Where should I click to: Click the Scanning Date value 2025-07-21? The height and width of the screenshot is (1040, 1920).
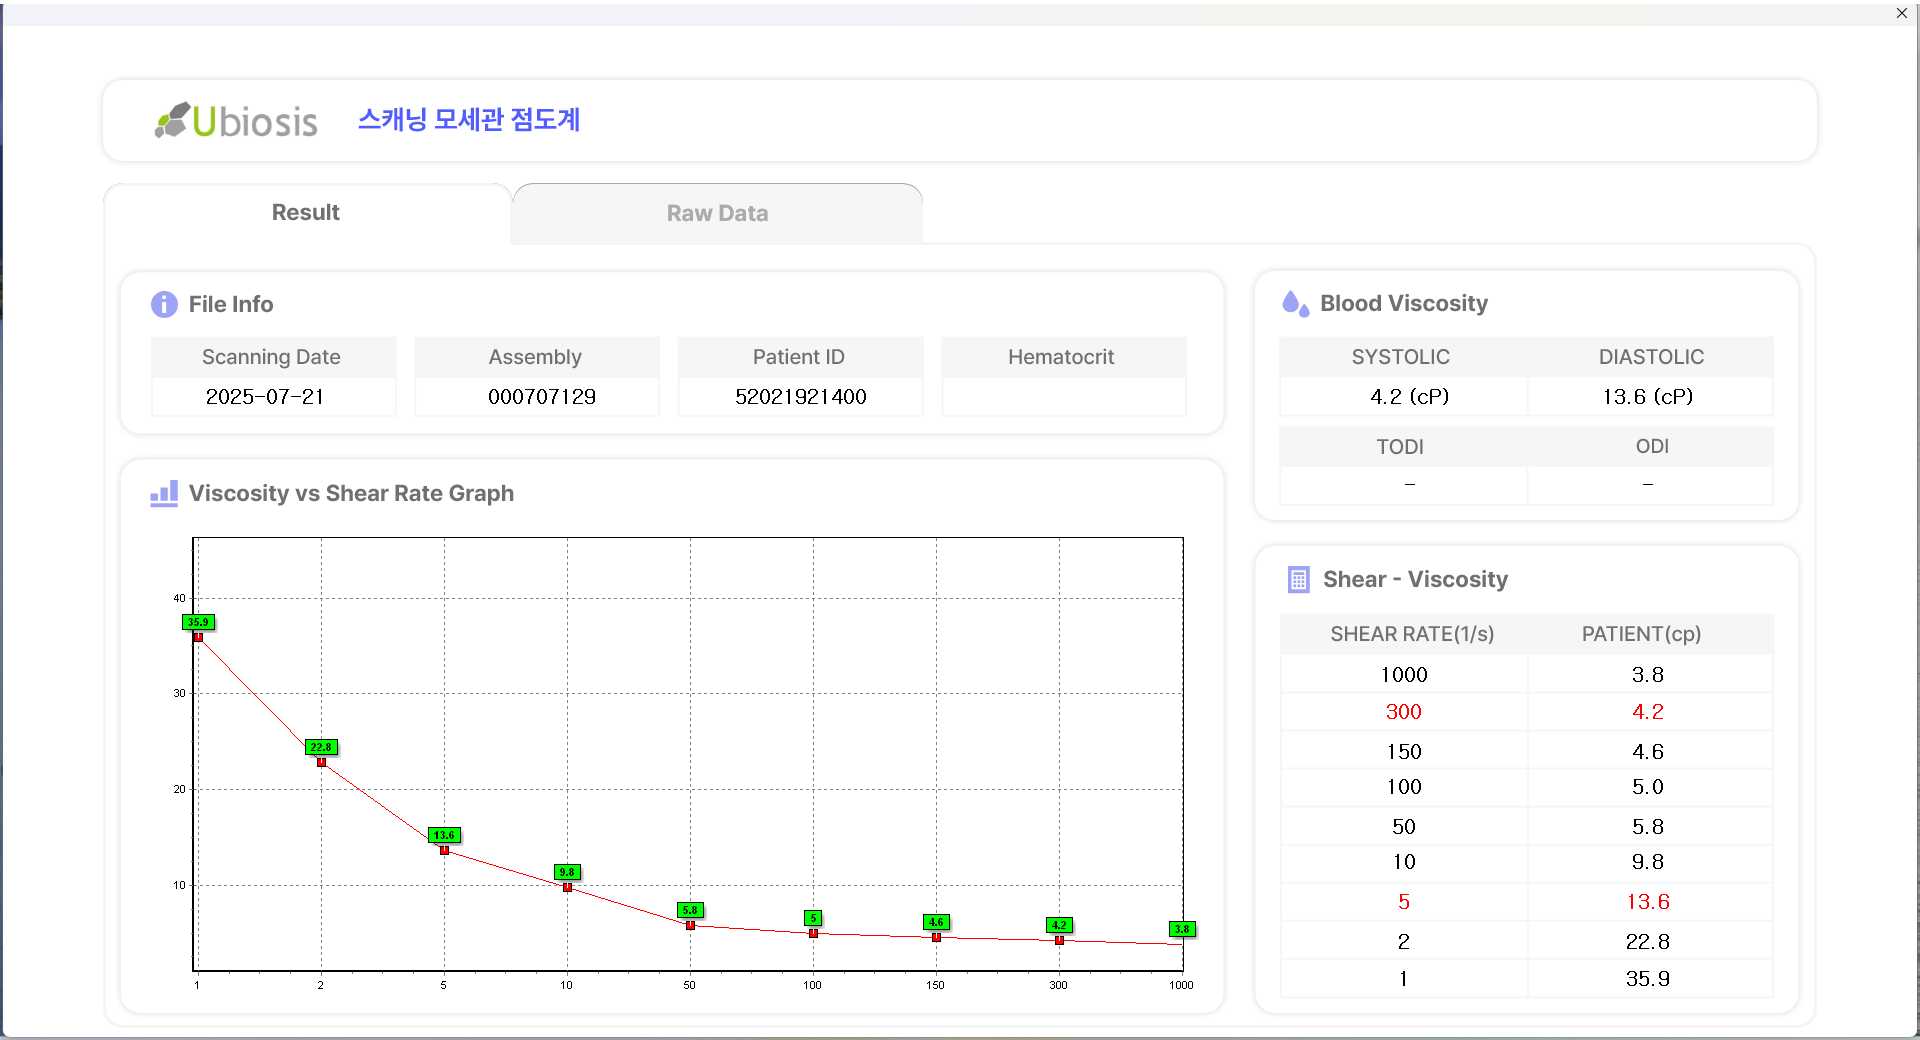coord(265,397)
